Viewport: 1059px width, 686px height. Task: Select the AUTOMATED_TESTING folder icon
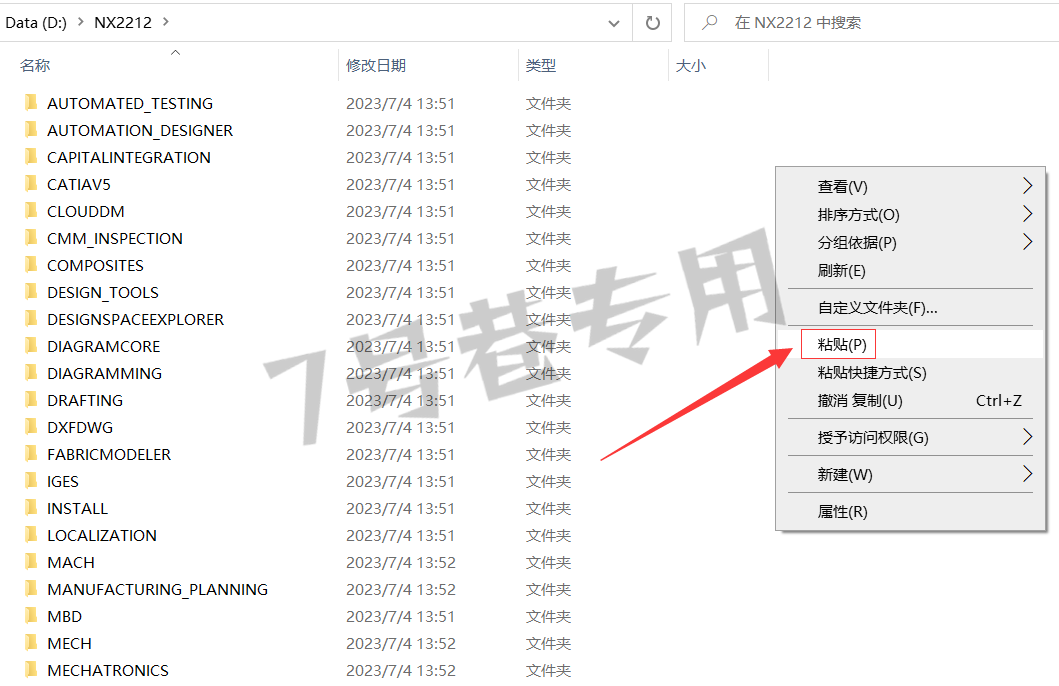click(x=31, y=103)
